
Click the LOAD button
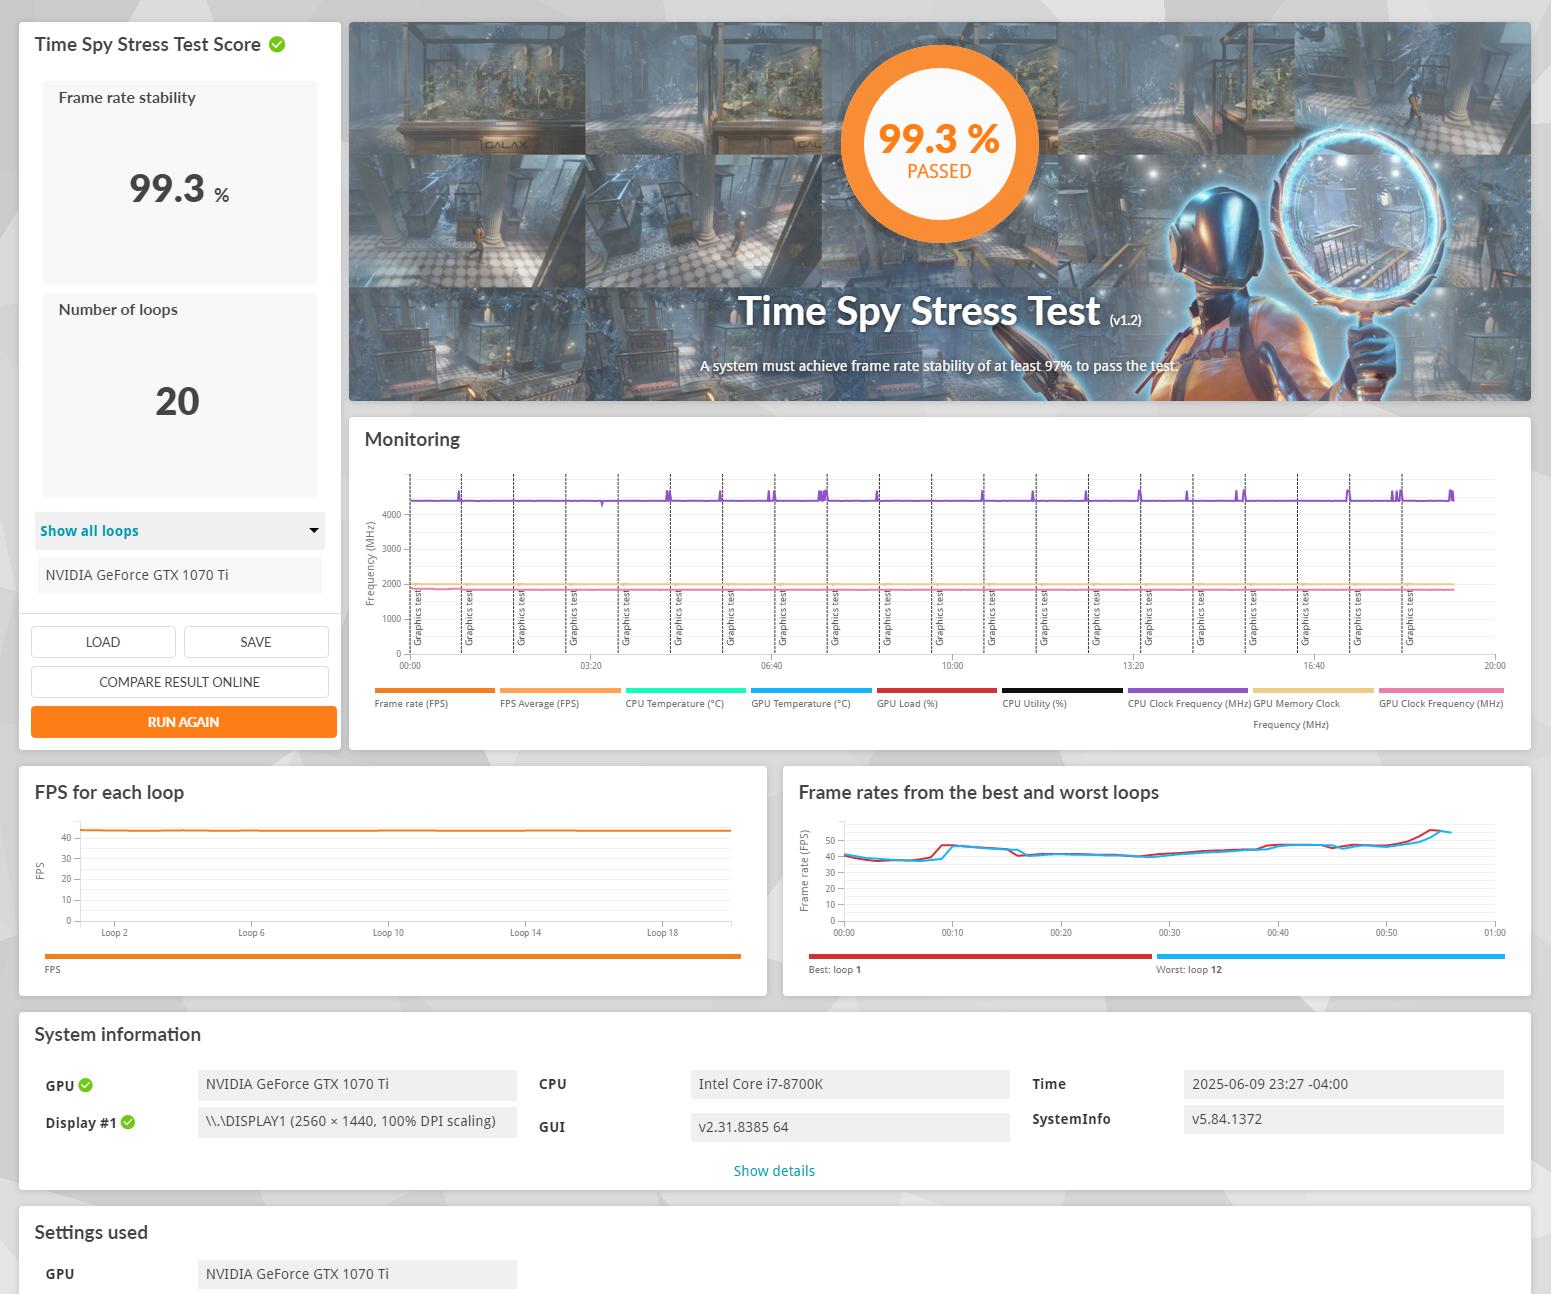103,642
